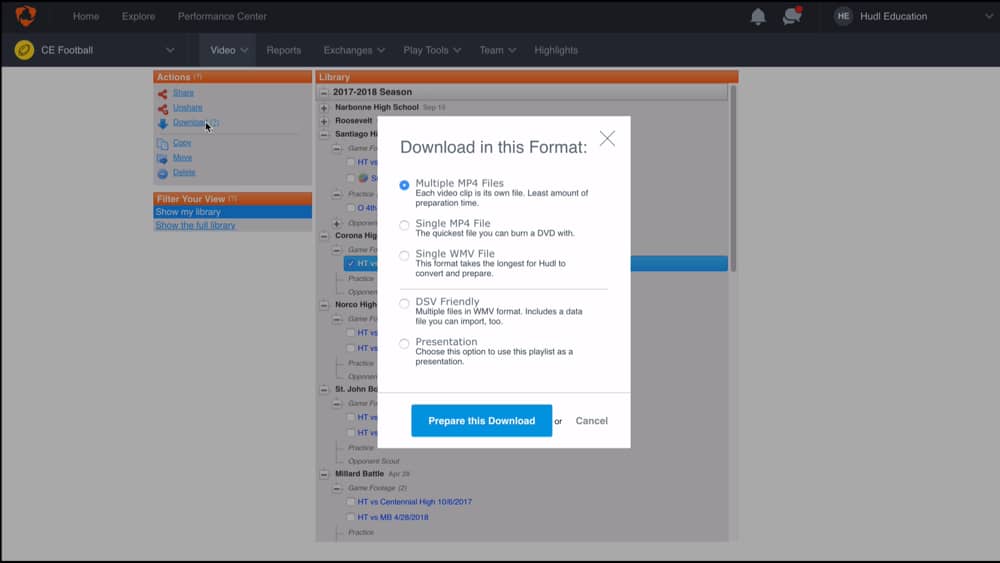Select Multiple MP4 Files option
The image size is (1000, 563).
pos(404,185)
